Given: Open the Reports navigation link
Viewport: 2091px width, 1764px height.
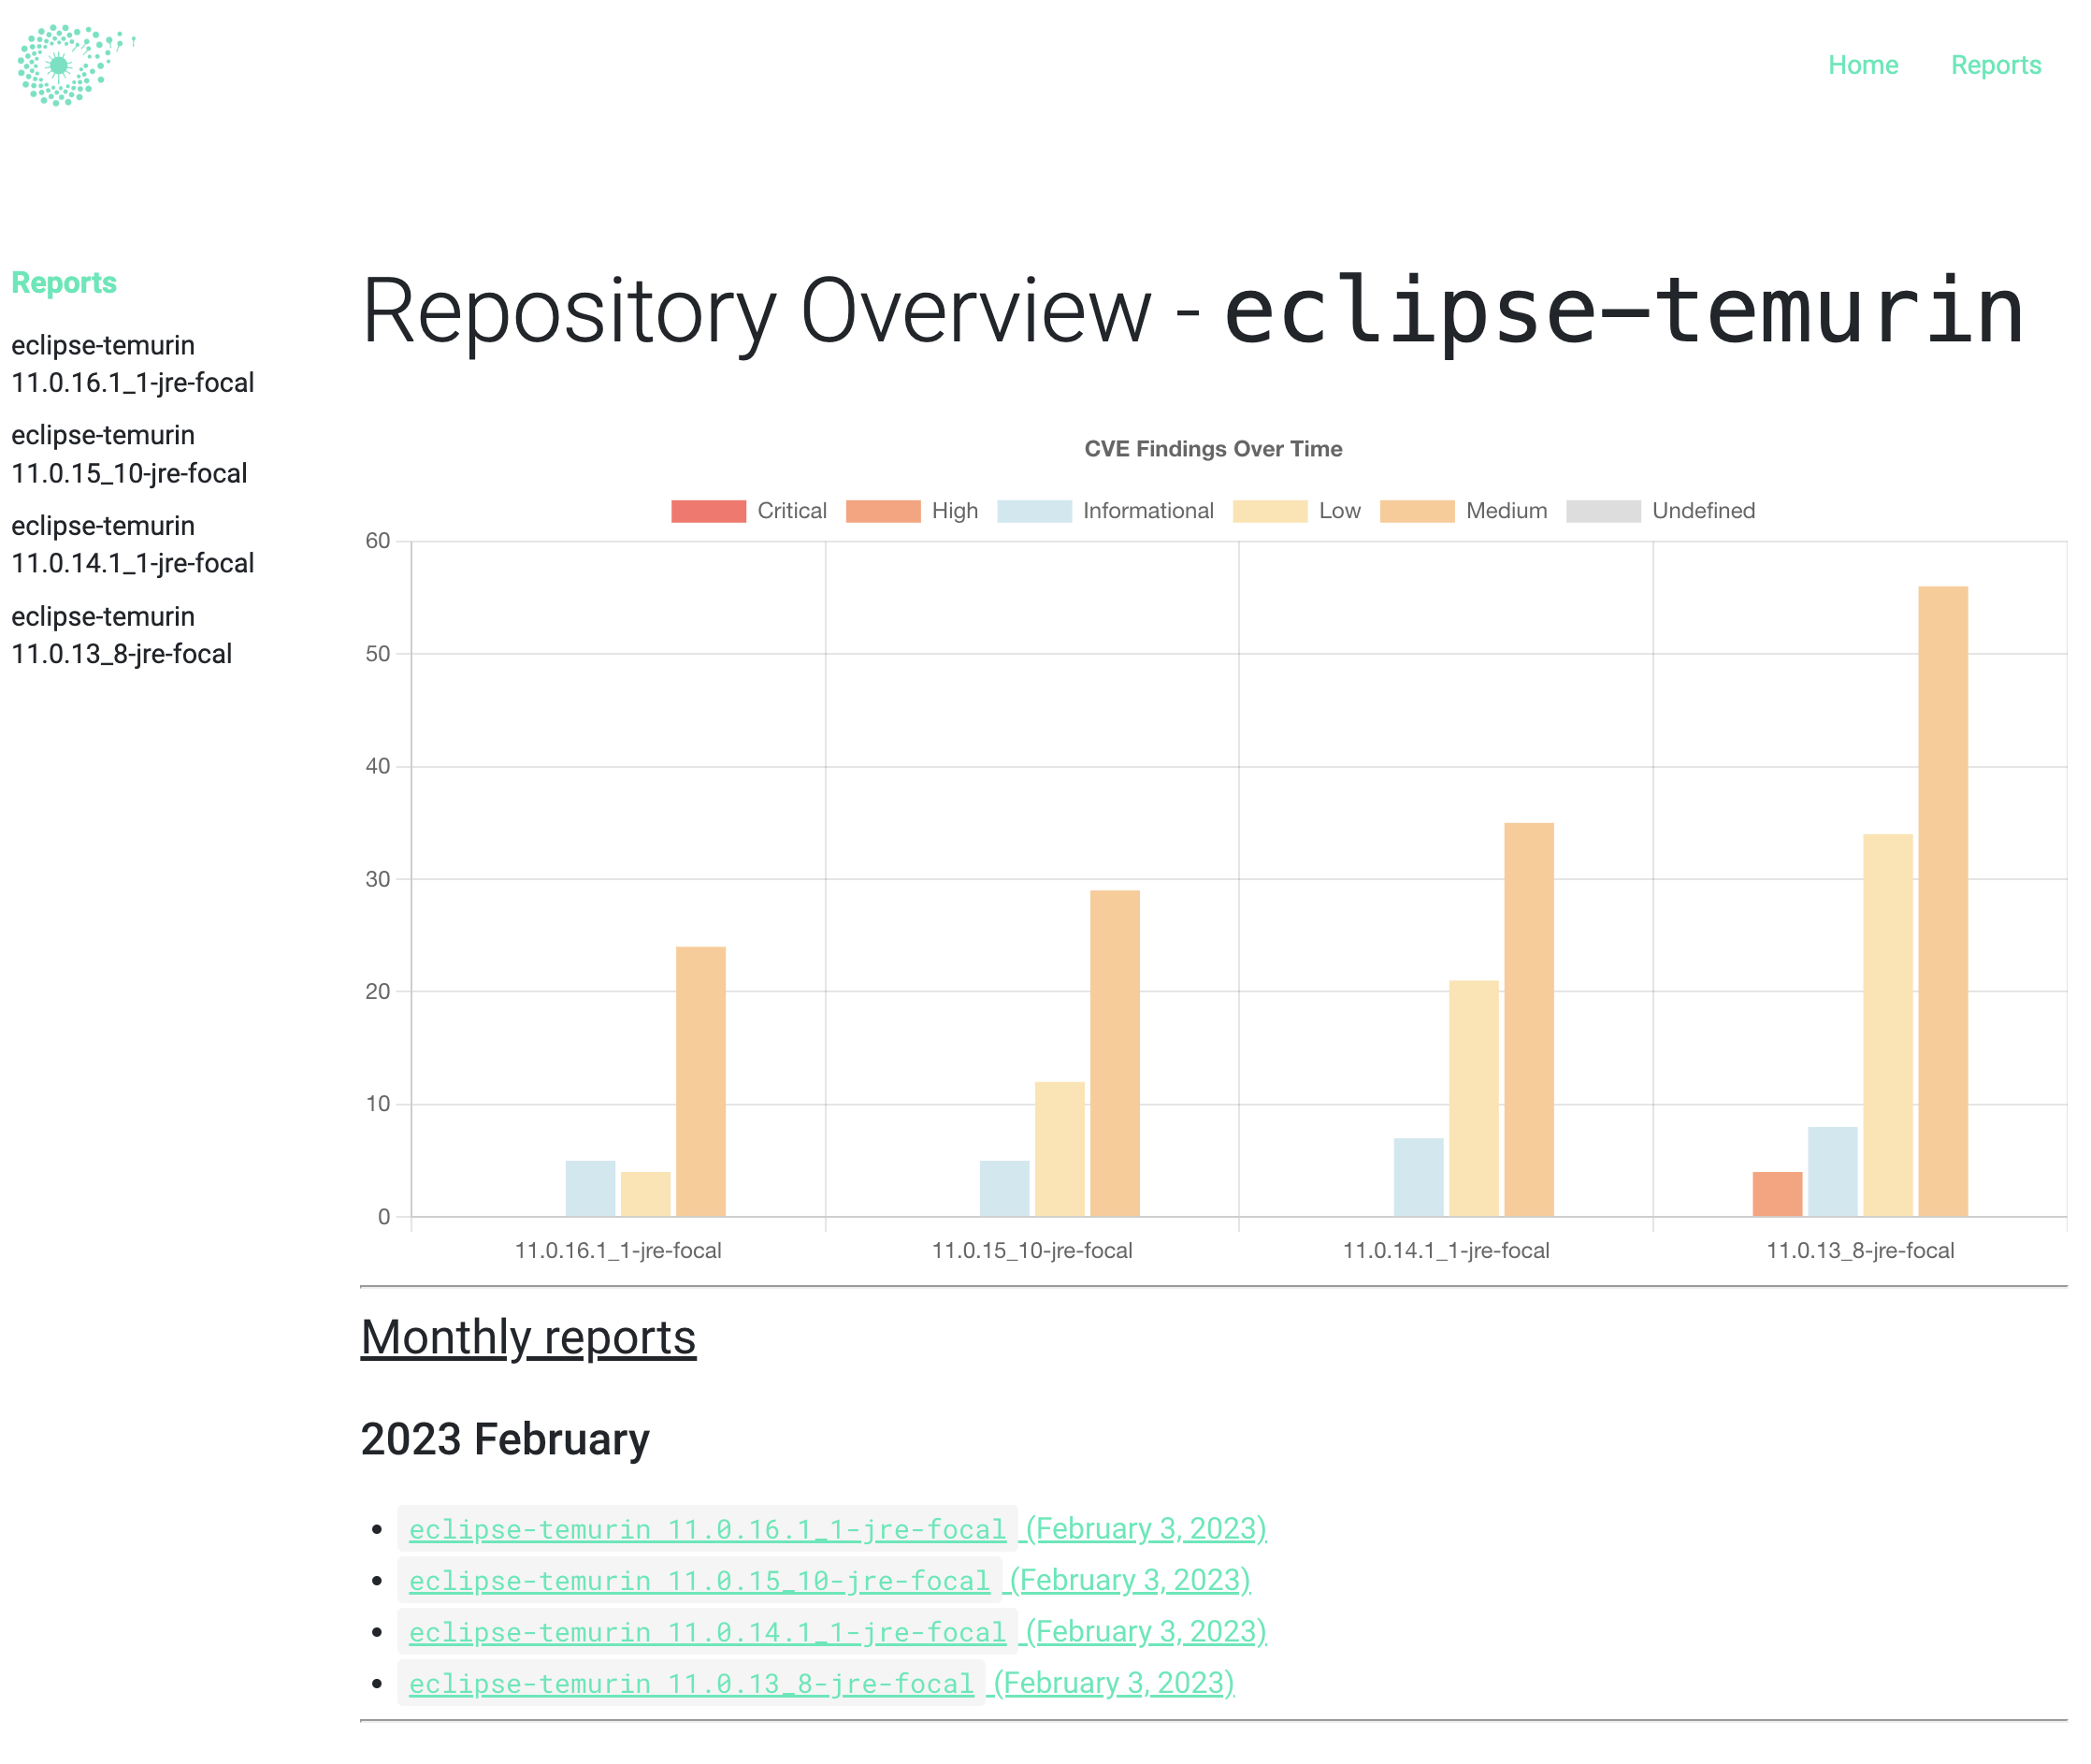Looking at the screenshot, I should pos(1995,65).
